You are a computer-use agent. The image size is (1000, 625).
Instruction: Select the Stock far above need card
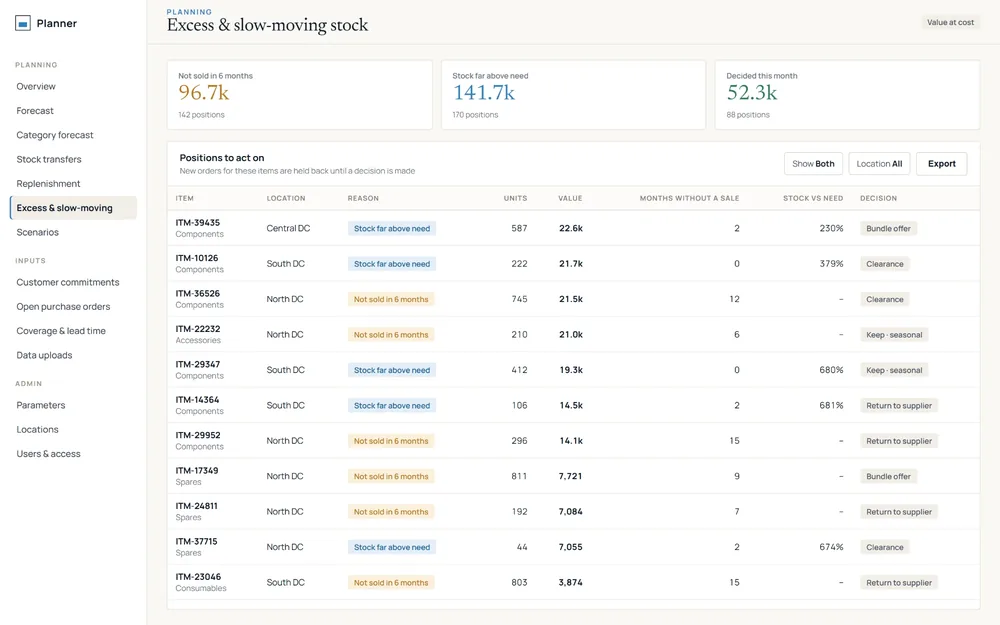point(573,95)
